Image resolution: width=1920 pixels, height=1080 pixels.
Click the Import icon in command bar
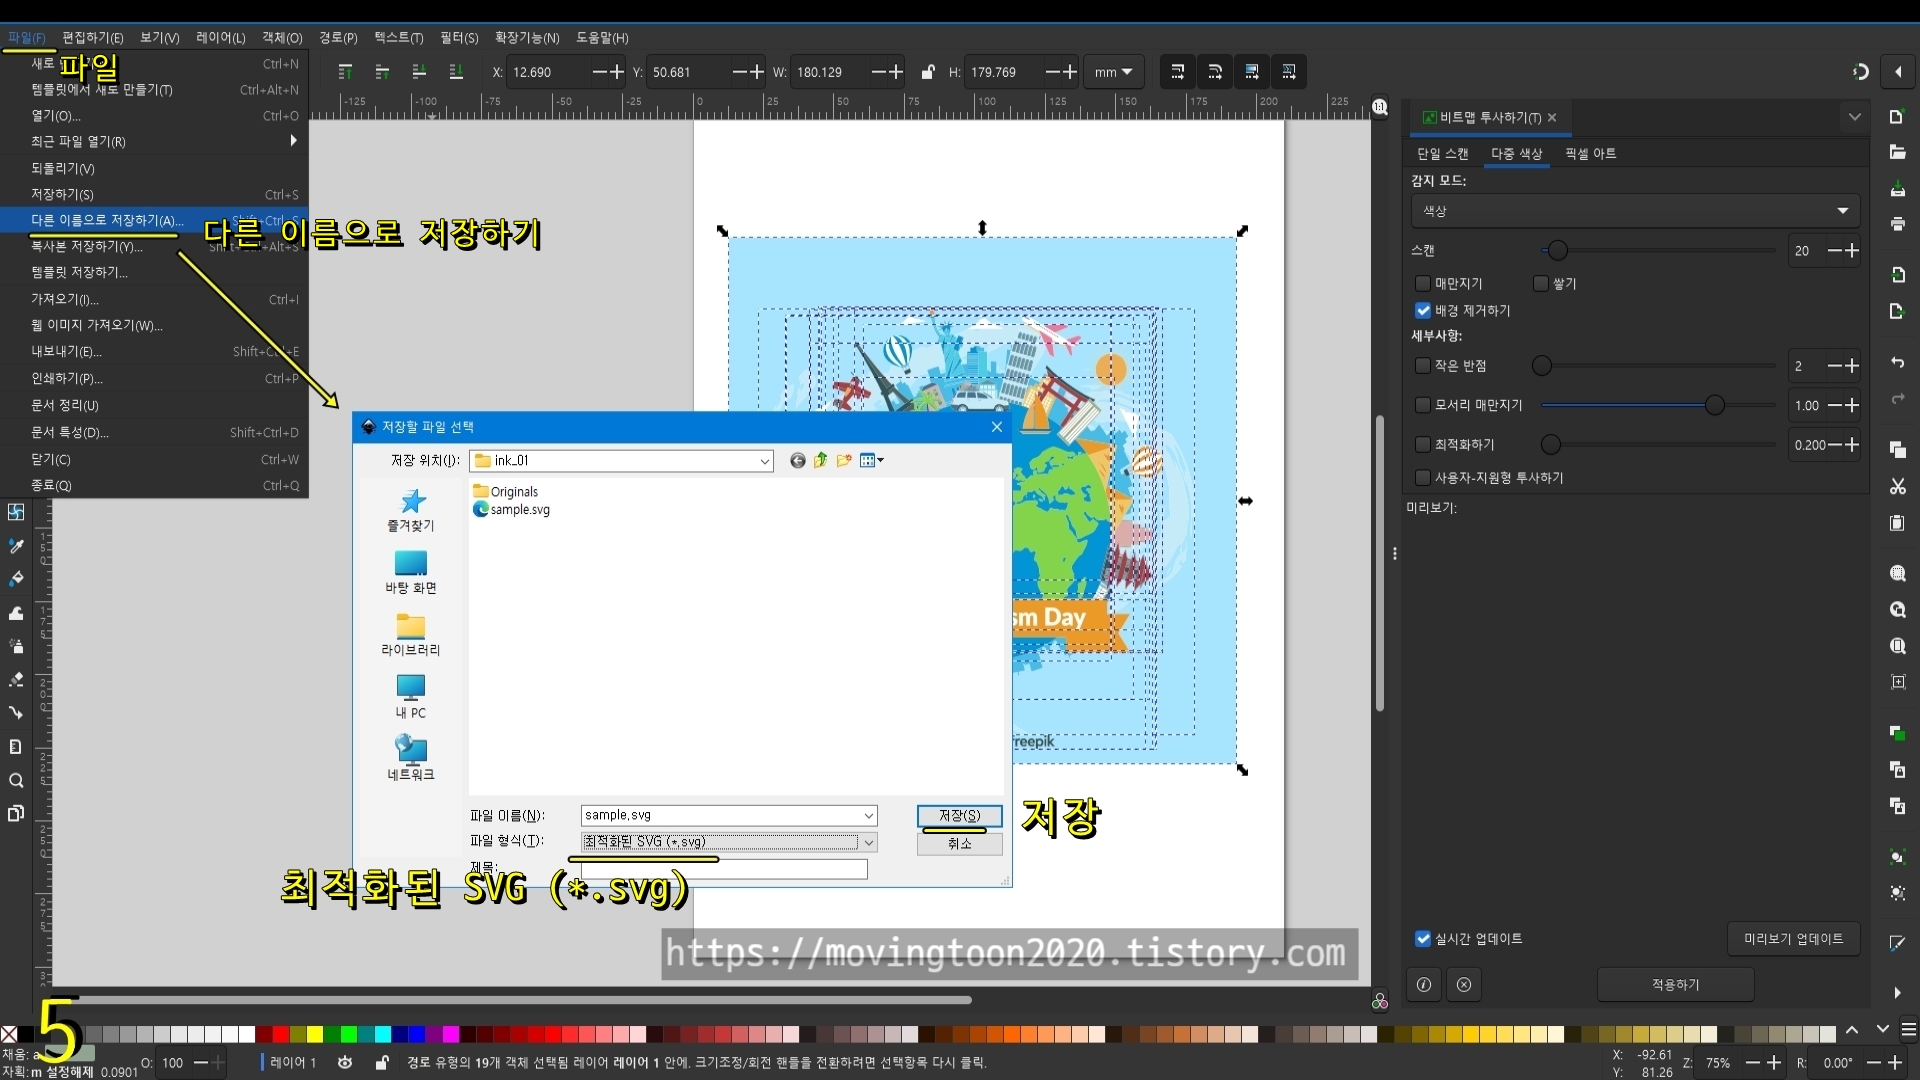[x=1897, y=275]
